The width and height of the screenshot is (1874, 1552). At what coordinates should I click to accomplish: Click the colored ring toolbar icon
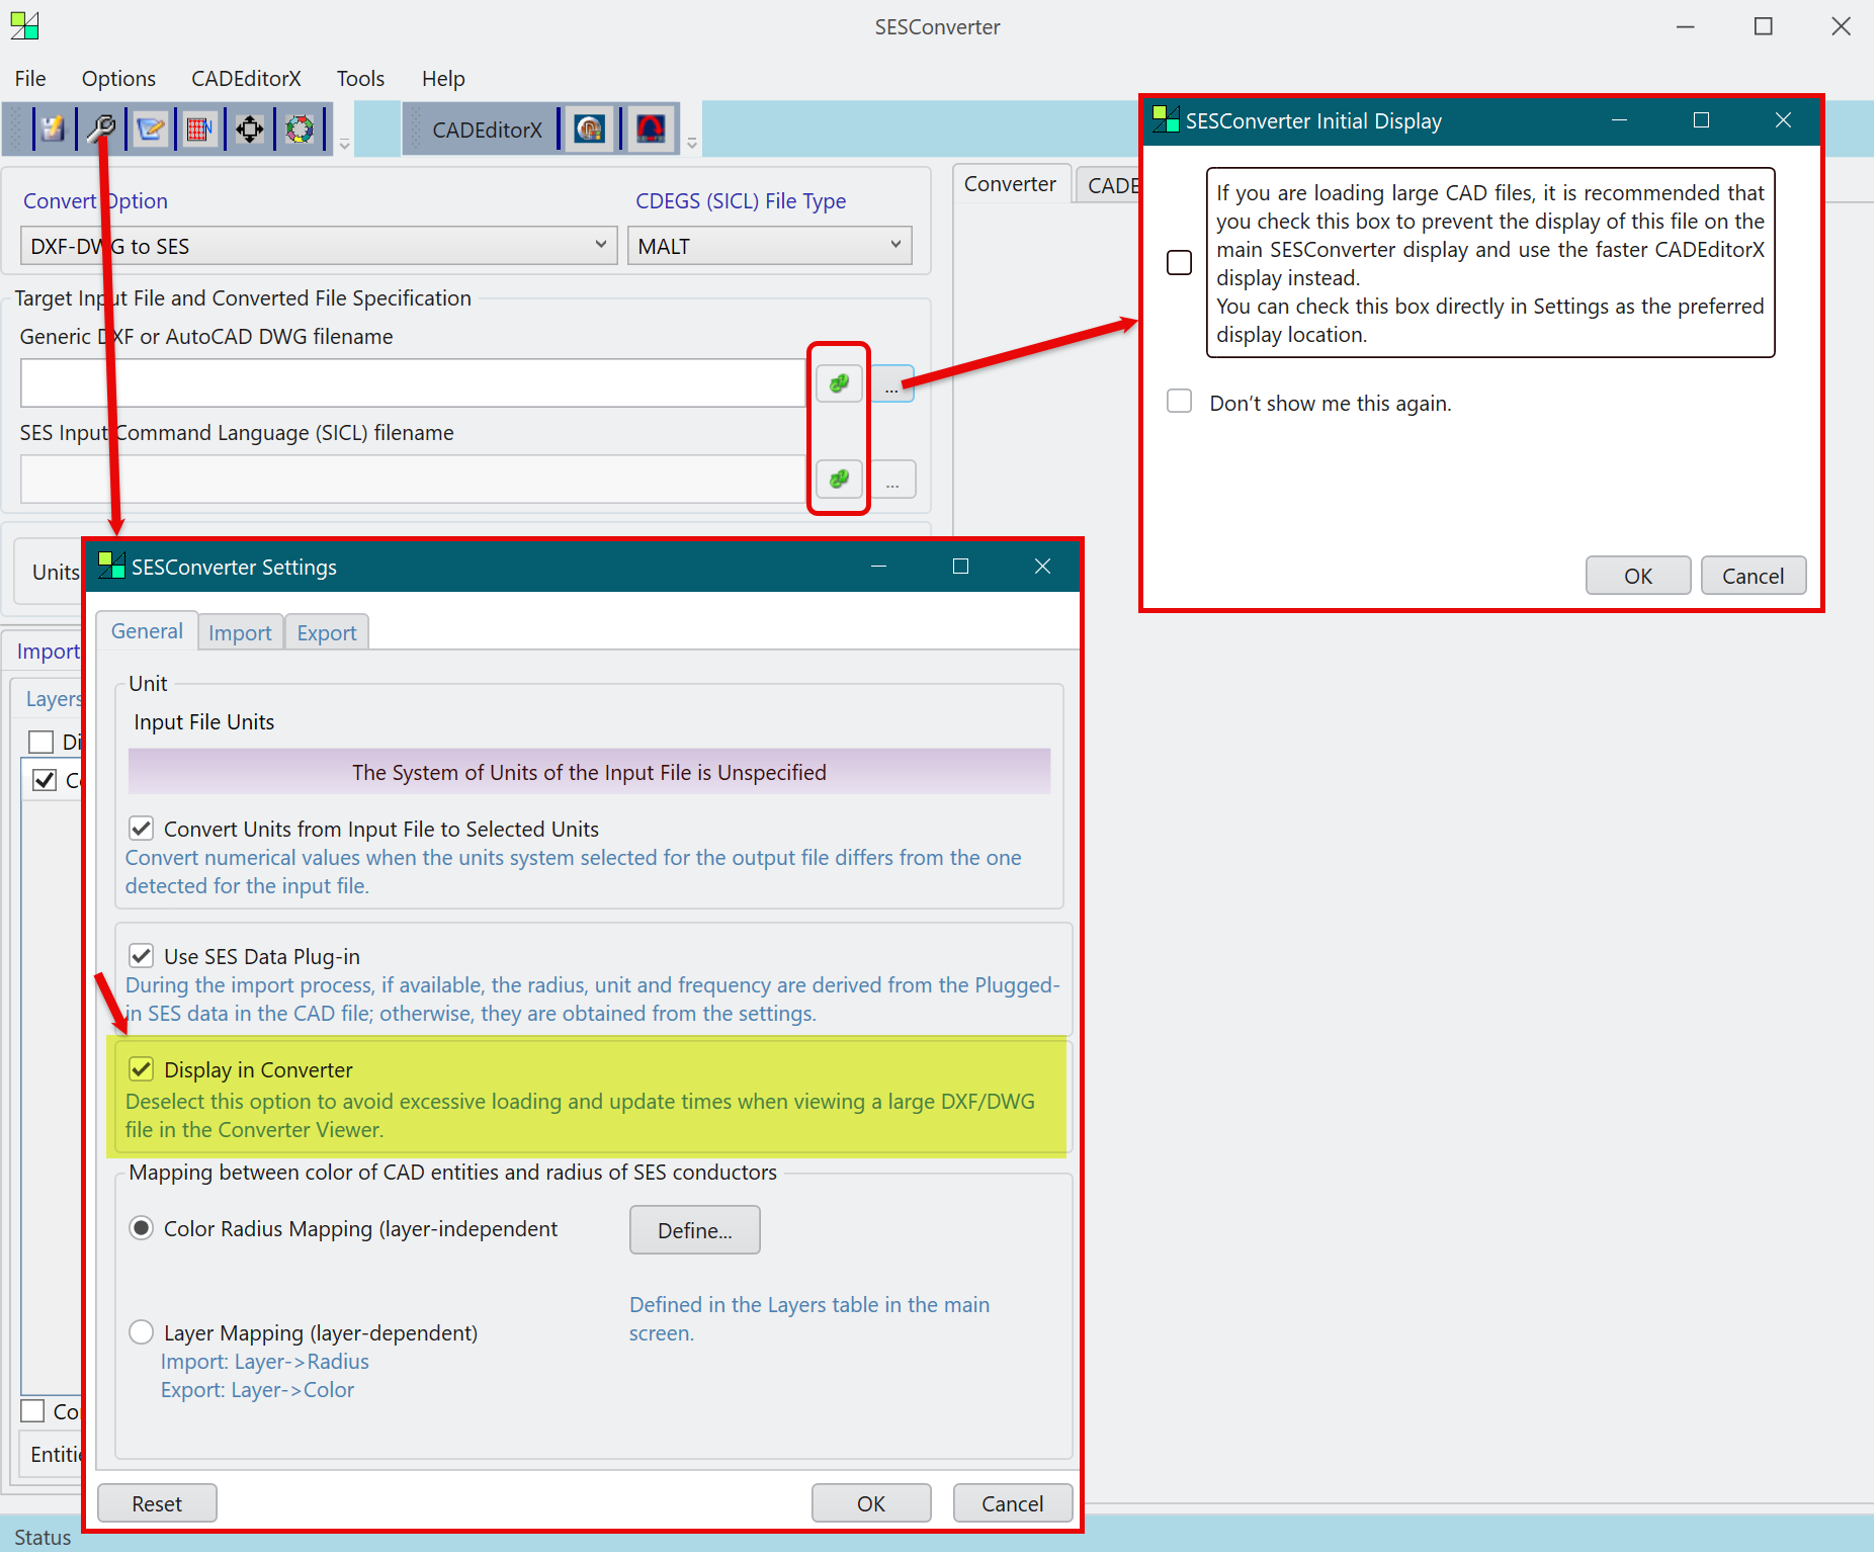(300, 129)
